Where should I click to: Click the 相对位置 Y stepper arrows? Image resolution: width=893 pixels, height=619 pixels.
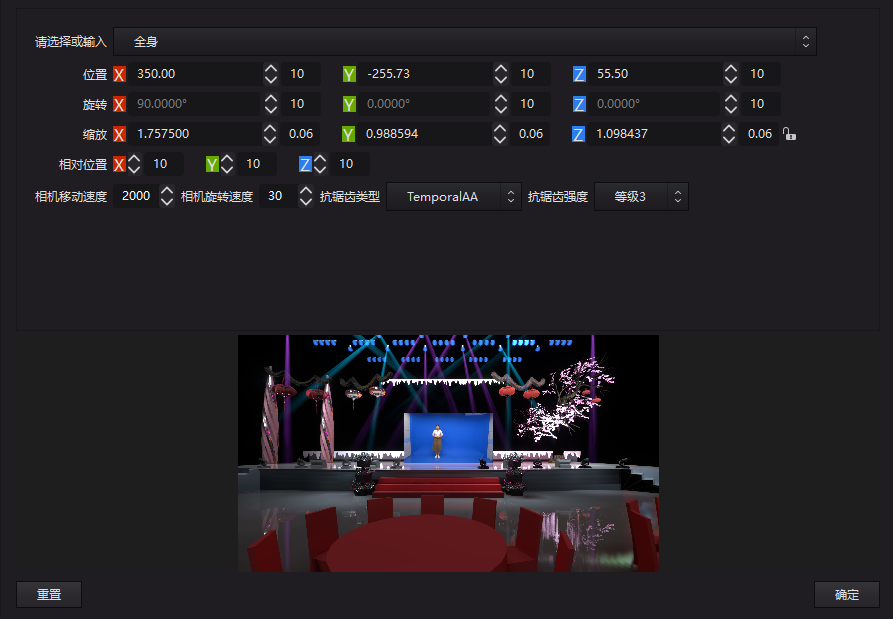(x=227, y=165)
